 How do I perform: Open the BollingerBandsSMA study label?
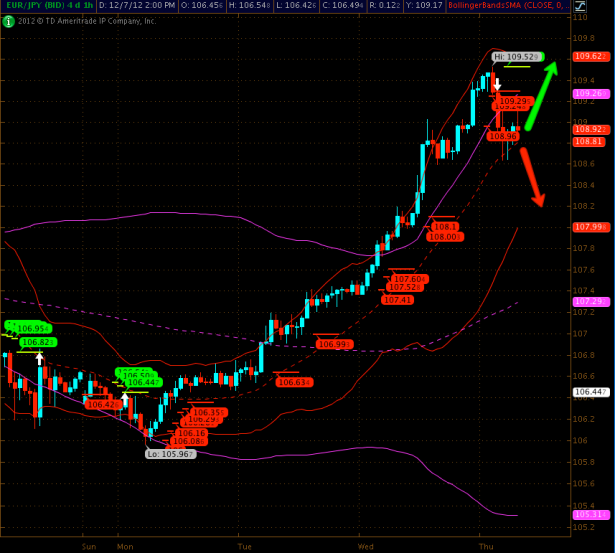point(508,5)
